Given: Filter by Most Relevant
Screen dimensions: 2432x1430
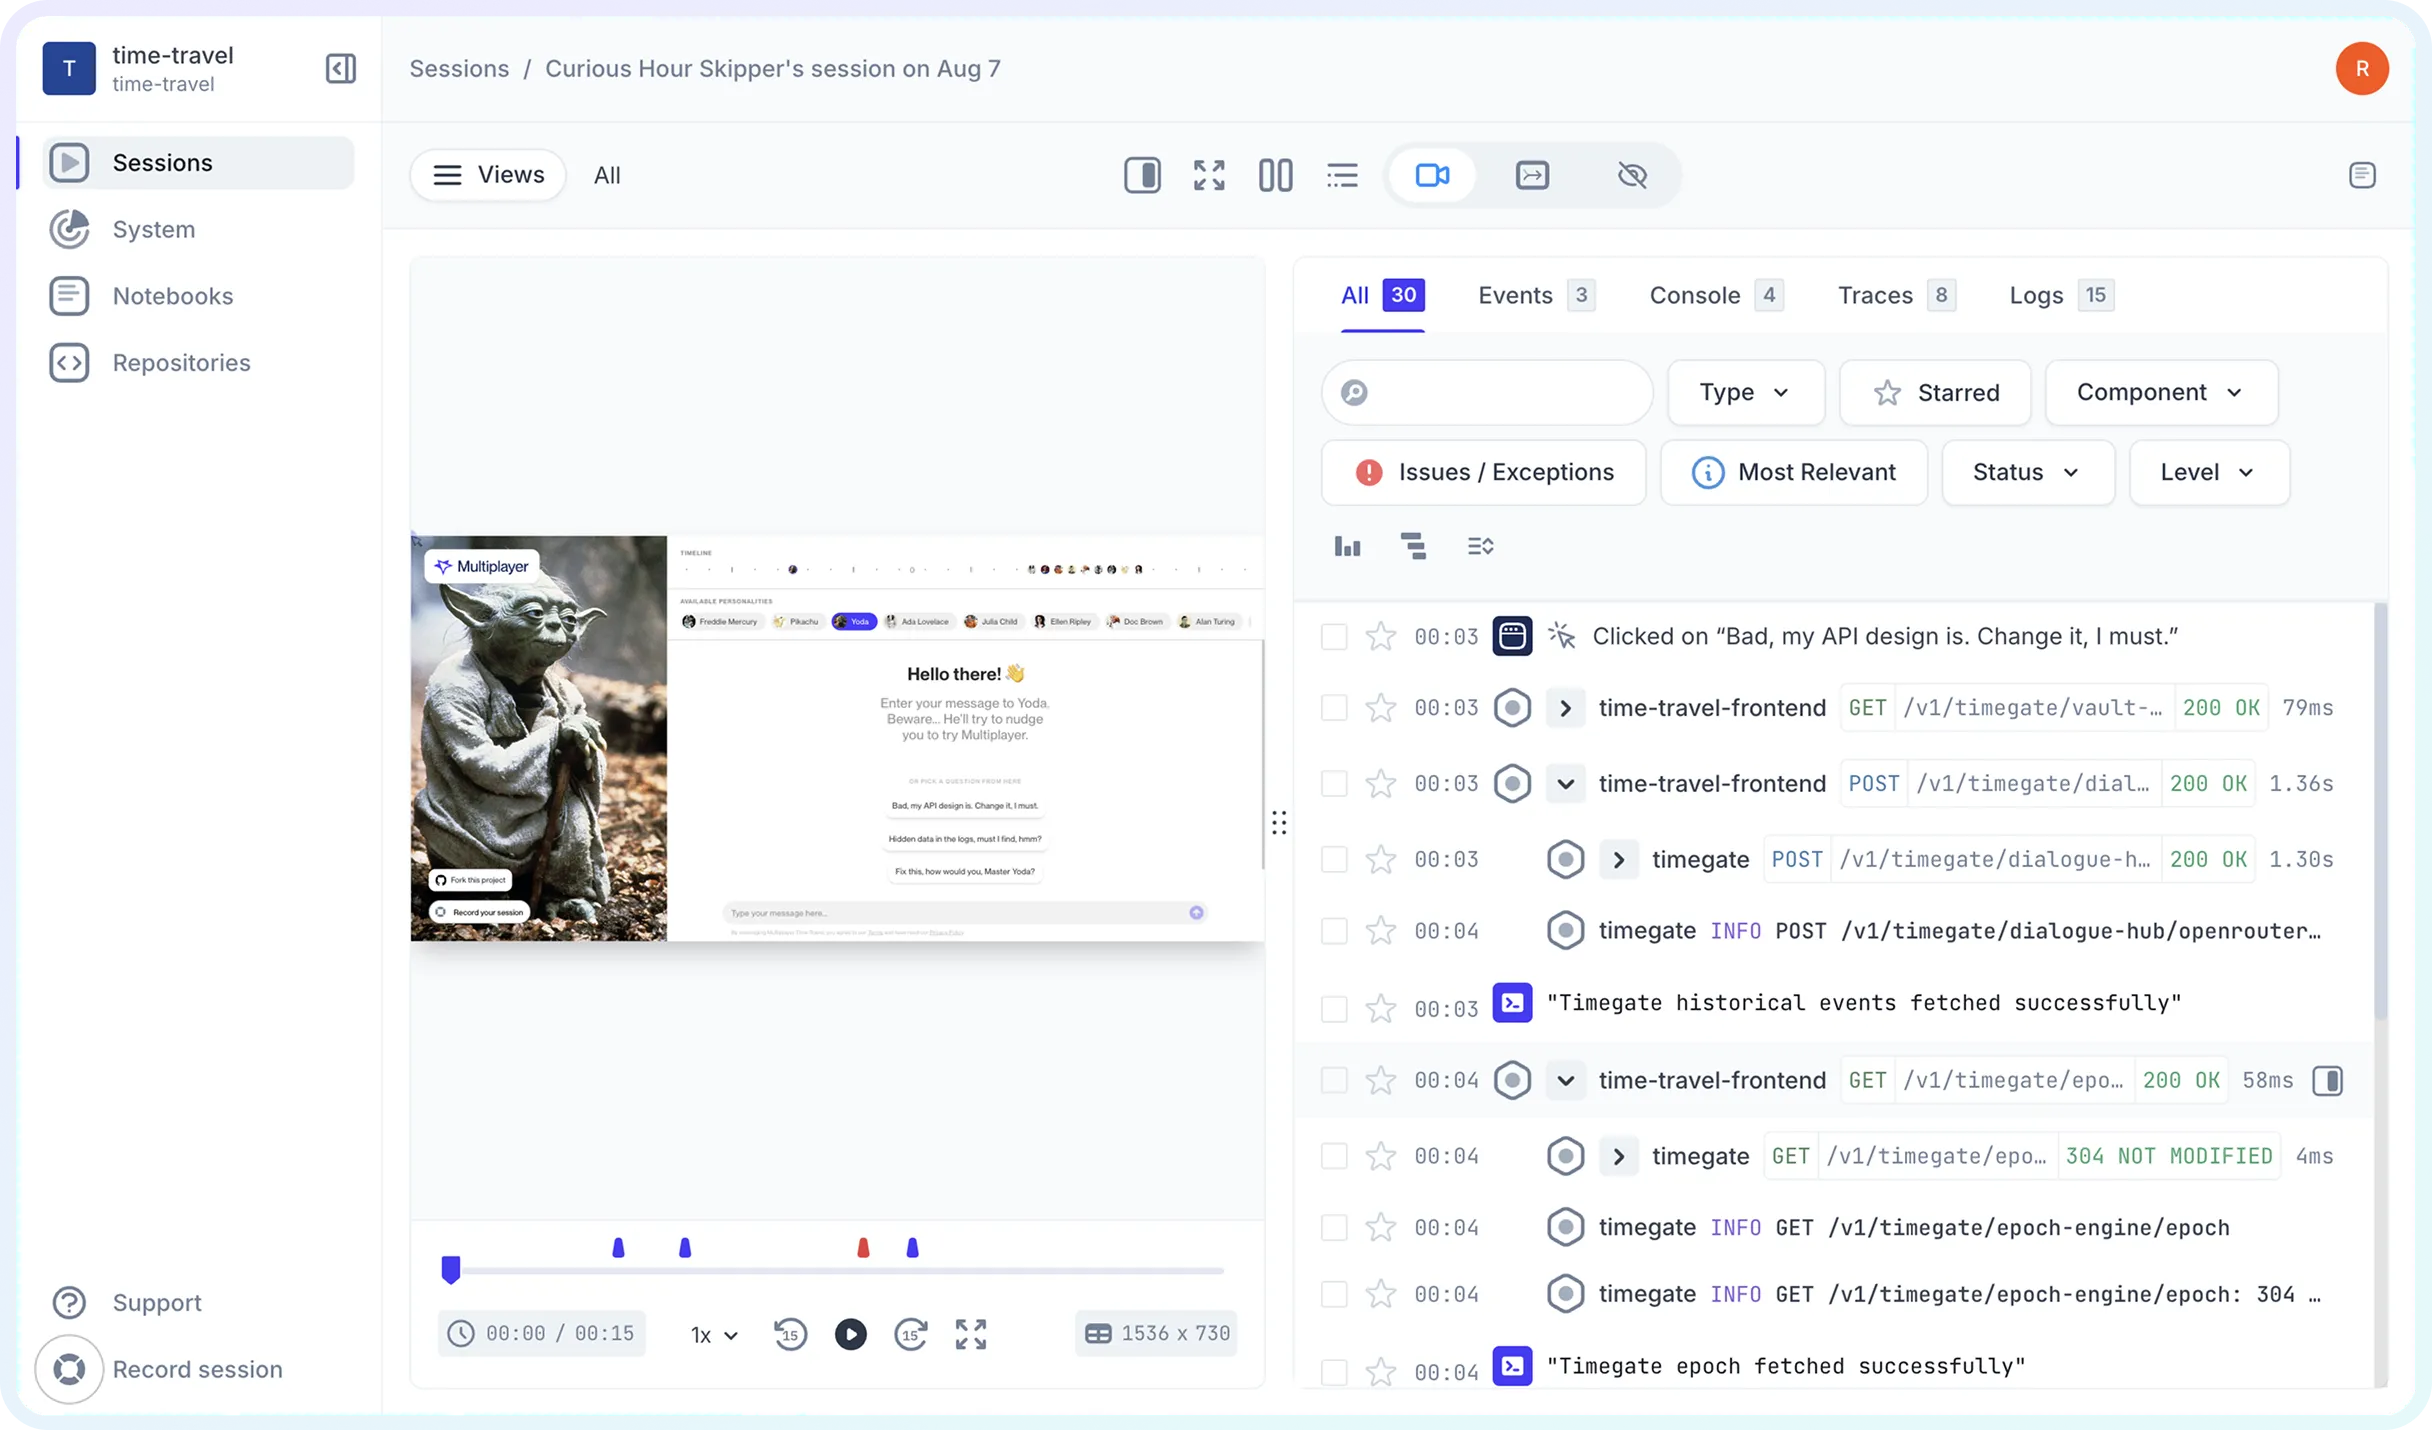Looking at the screenshot, I should (x=1793, y=472).
